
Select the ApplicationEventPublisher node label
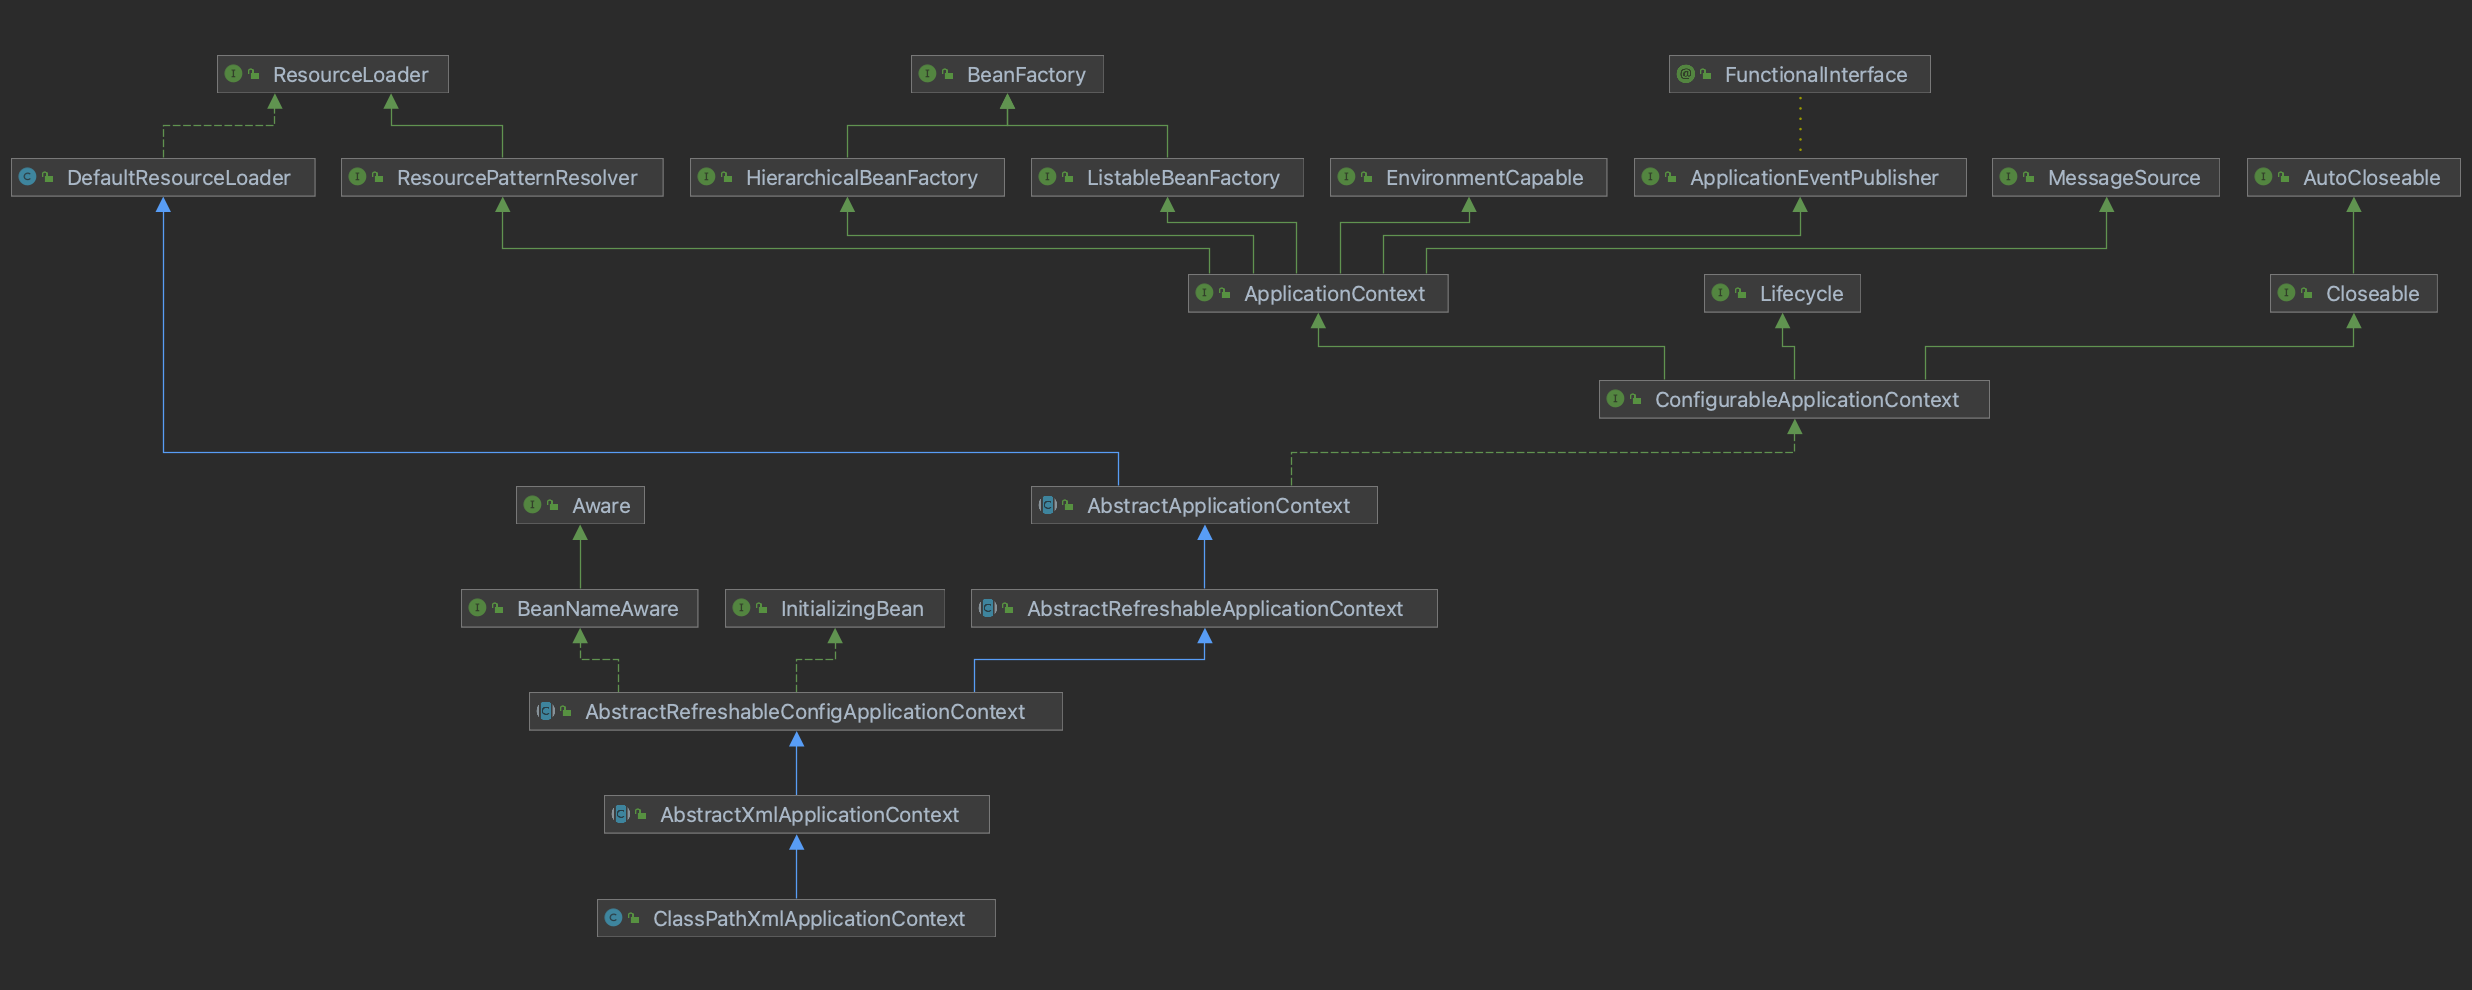[1814, 178]
